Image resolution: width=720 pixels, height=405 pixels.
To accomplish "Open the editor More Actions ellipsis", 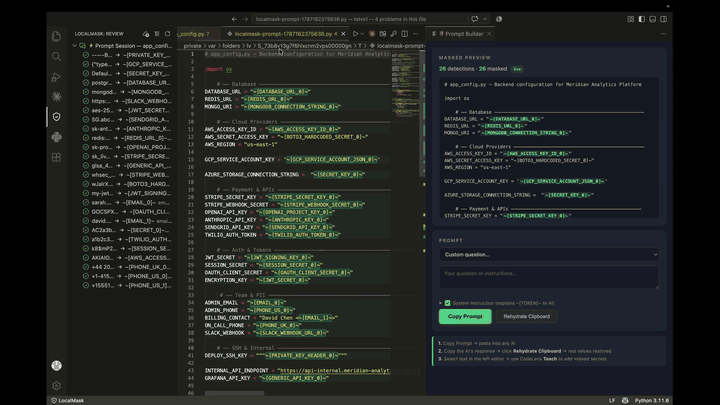I will (416, 34).
